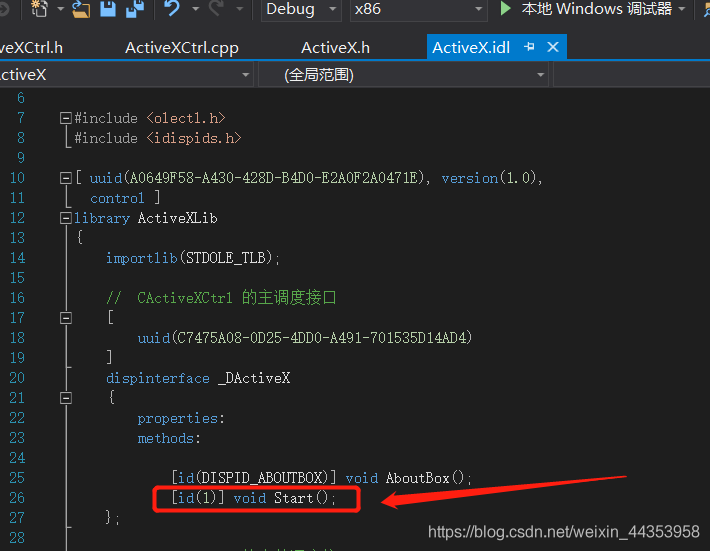Click the 本地 Windows 调试器 button
Image resolution: width=710 pixels, height=551 pixels.
click(596, 9)
